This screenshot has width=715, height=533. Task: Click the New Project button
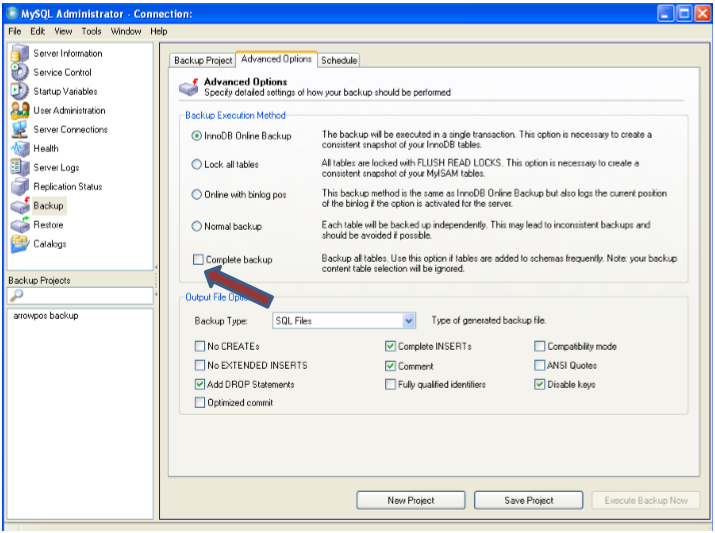pos(411,501)
